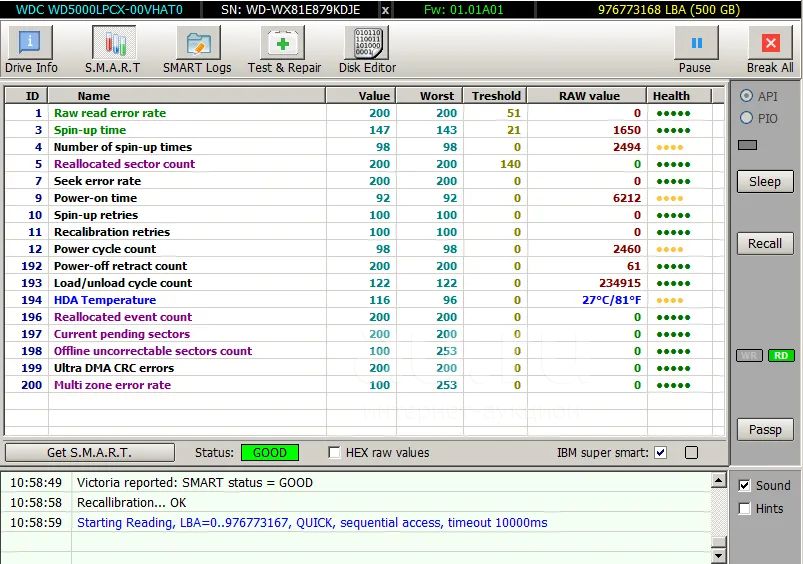Click the serial number SN: WD-WX81E879KDJE

pos(290,10)
